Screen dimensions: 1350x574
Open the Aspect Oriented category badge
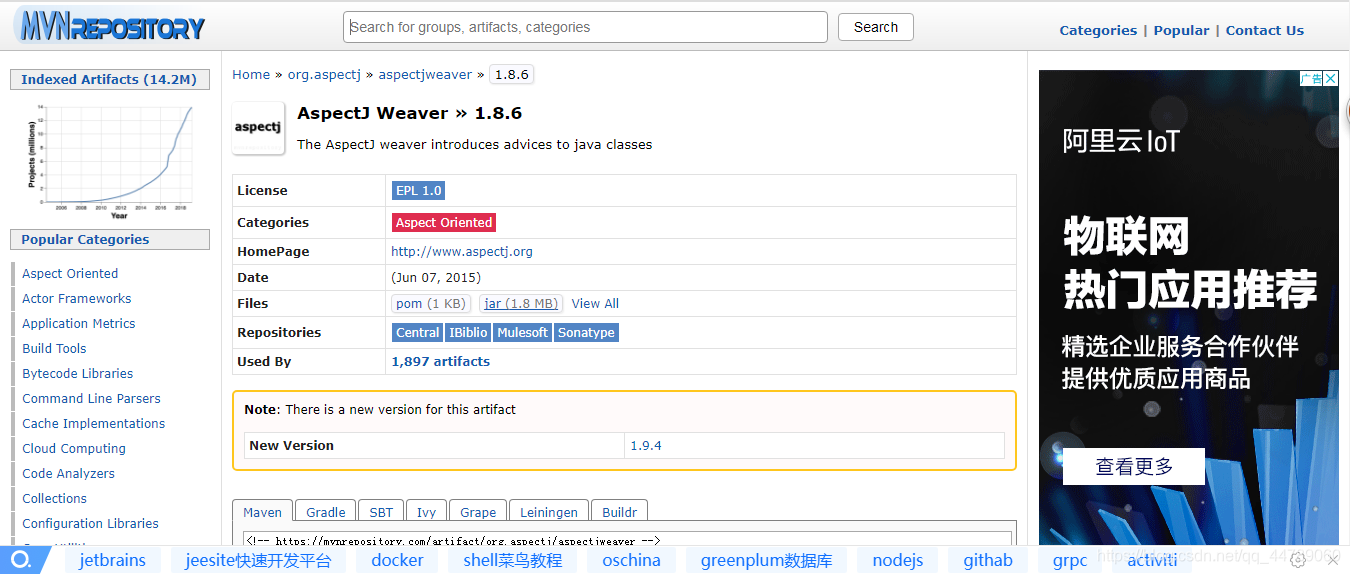(x=444, y=222)
